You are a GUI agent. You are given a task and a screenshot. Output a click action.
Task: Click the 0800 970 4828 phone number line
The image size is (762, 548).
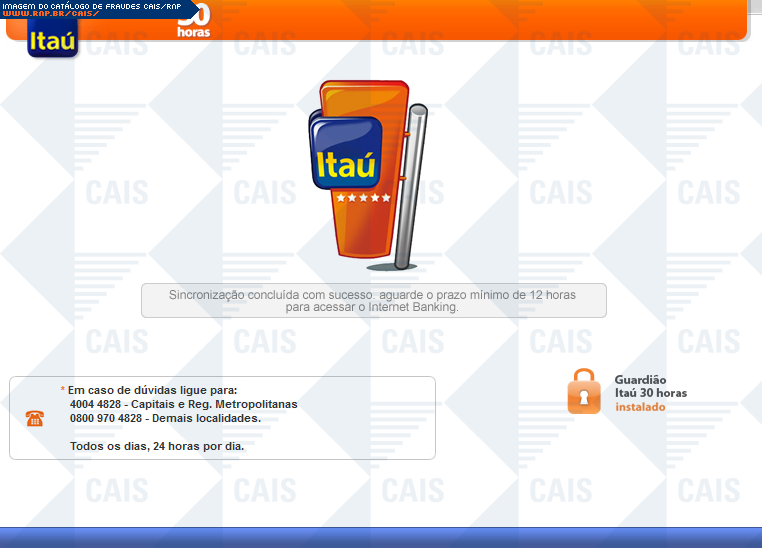[165, 418]
